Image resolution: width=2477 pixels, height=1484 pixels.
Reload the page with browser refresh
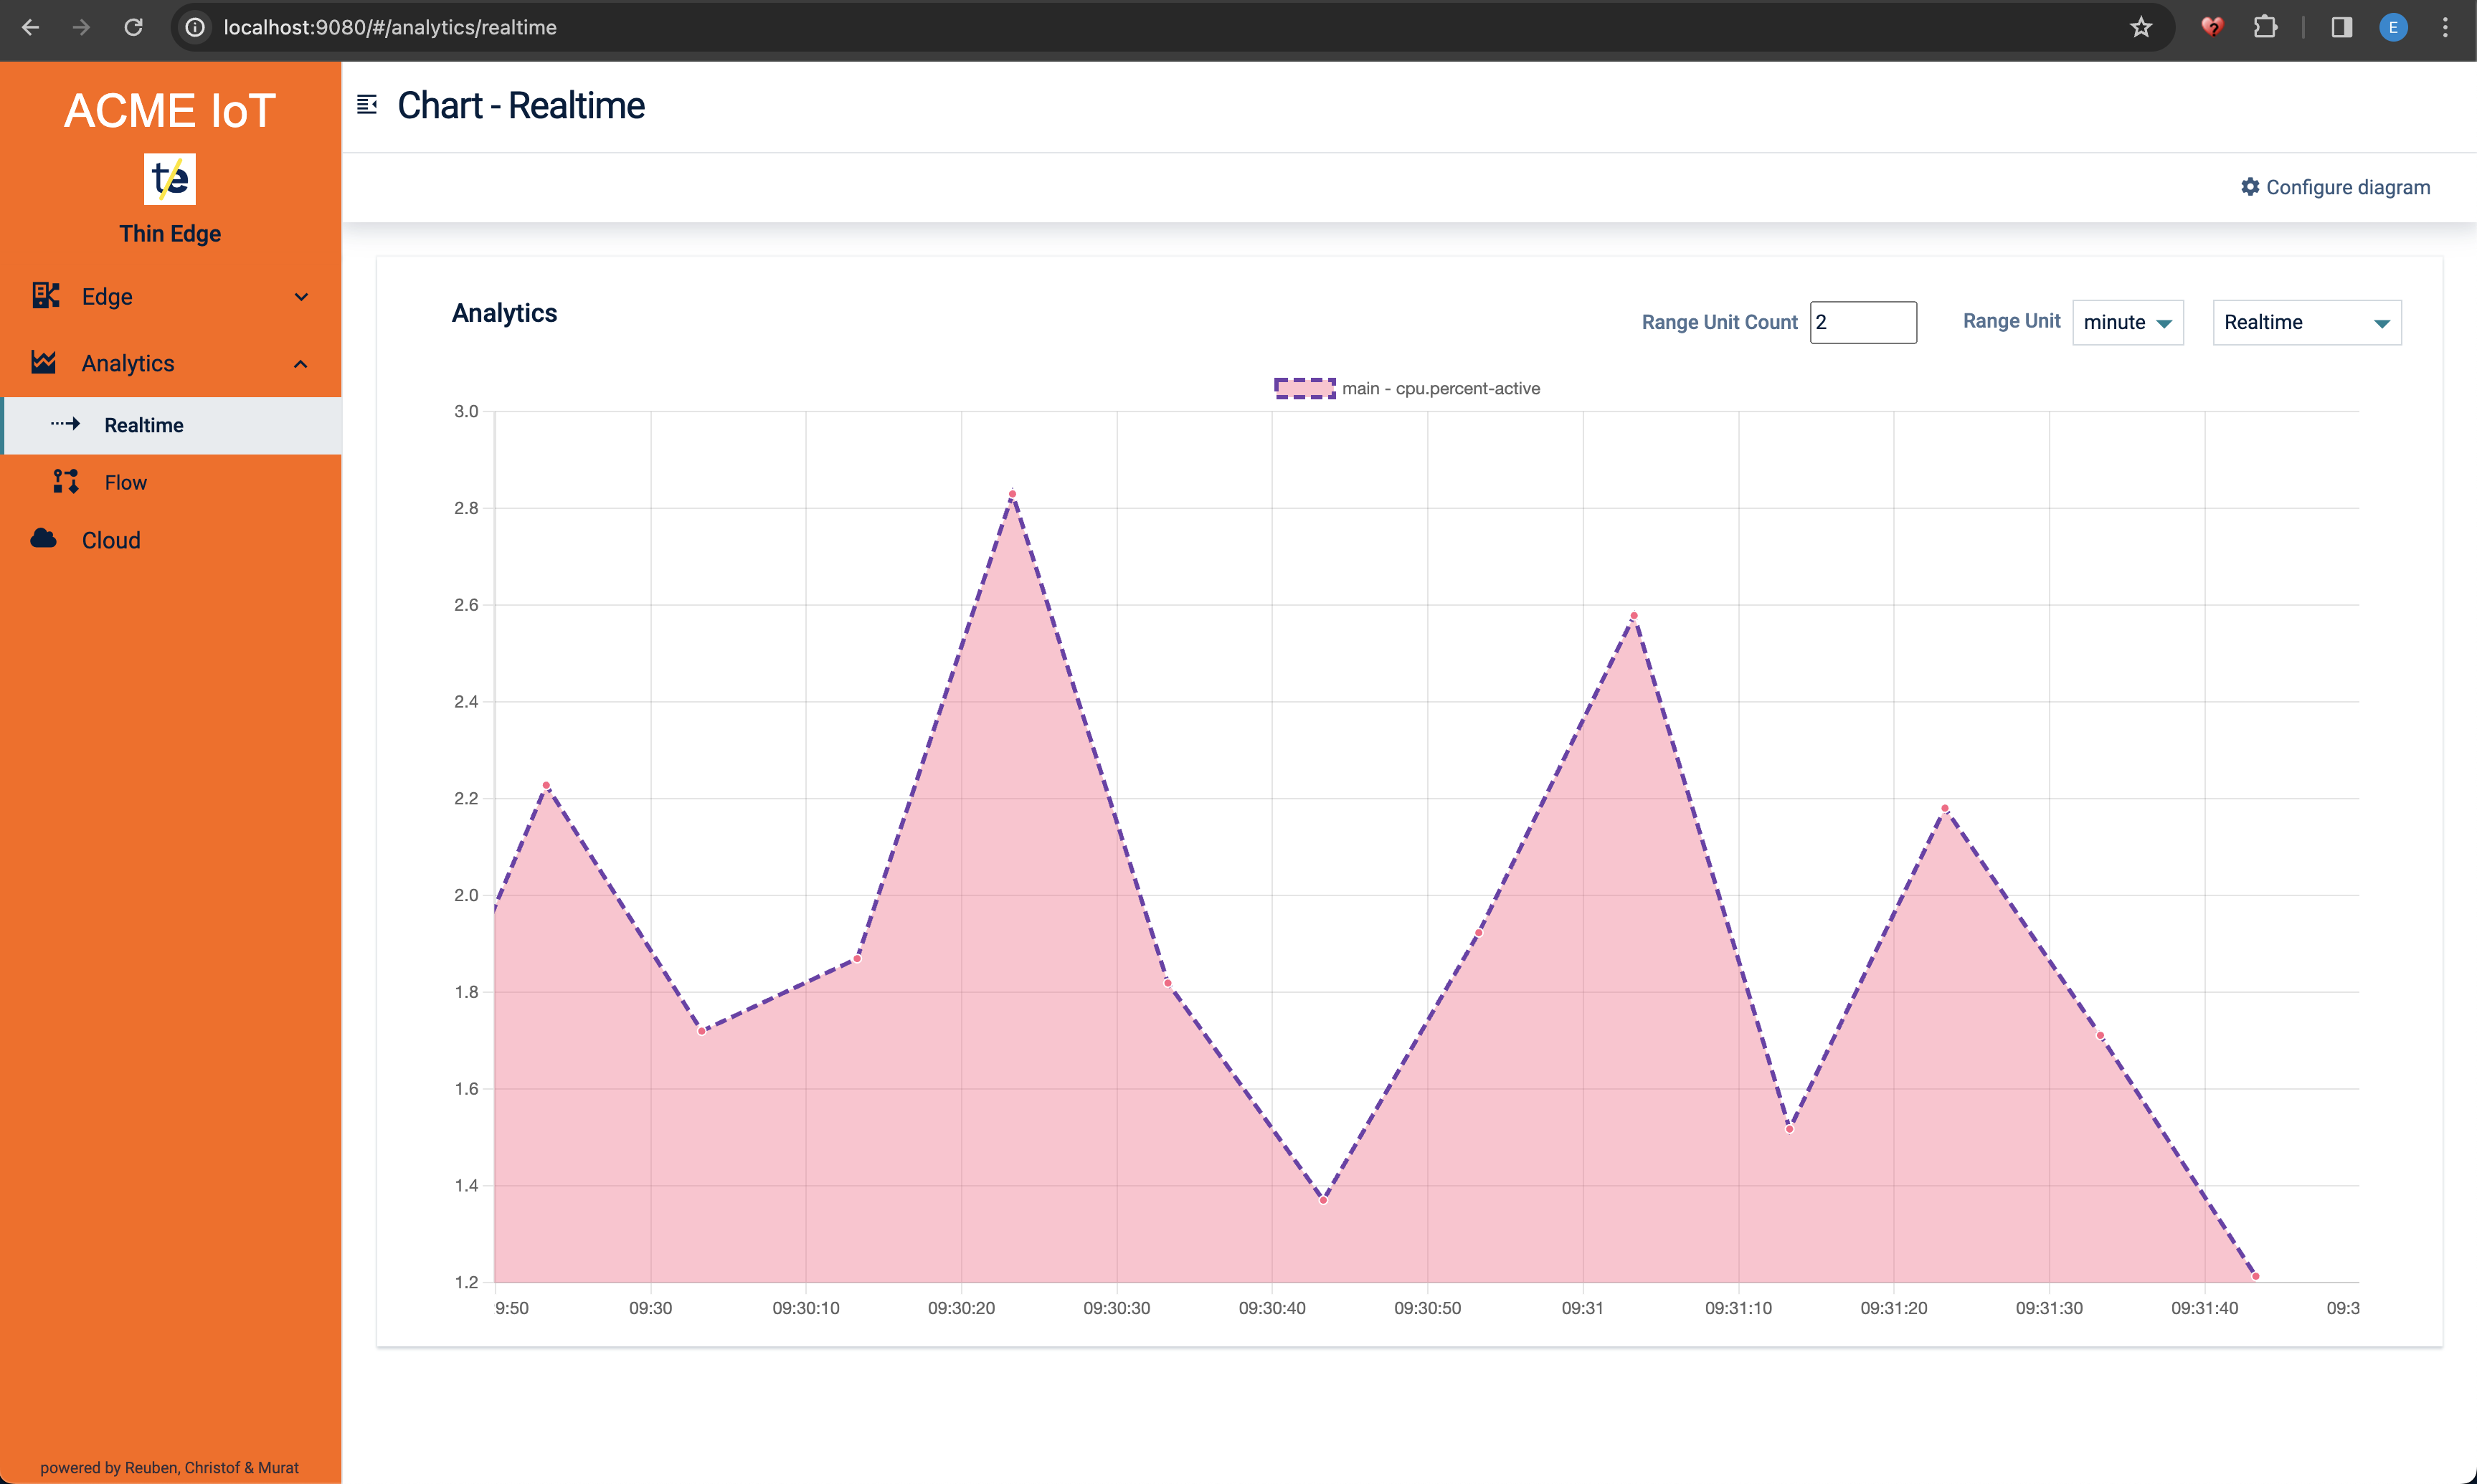point(133,28)
